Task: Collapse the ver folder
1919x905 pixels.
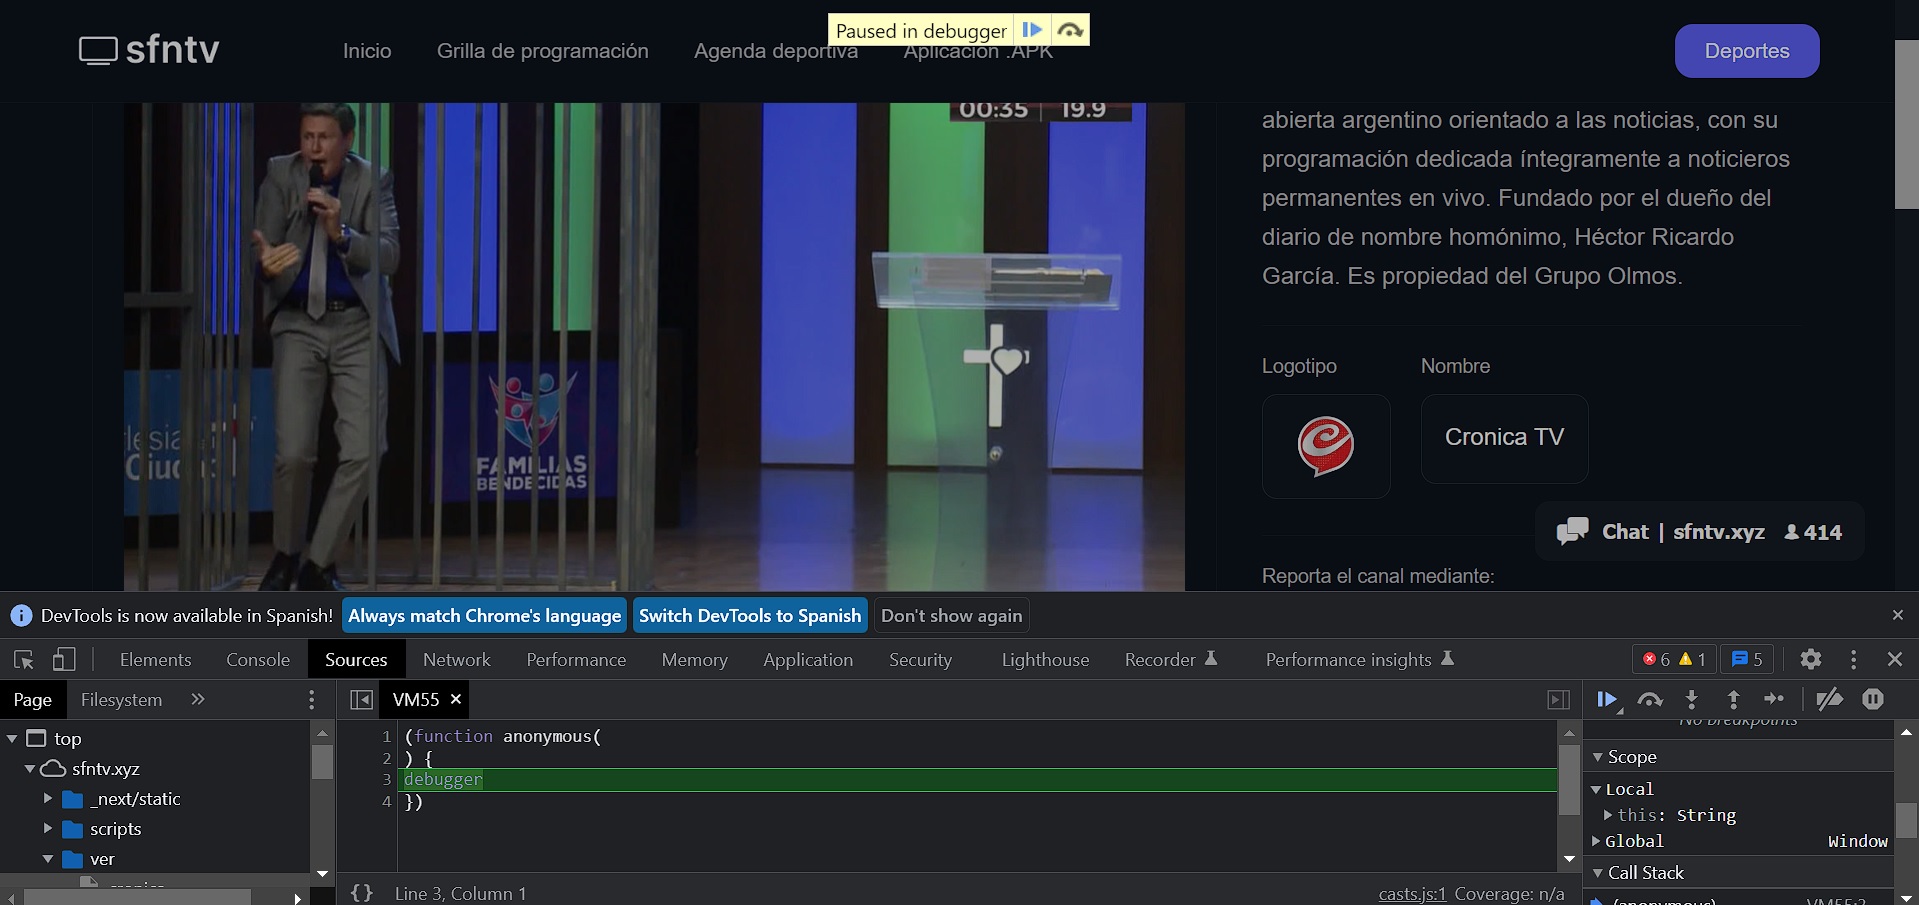Action: point(47,859)
